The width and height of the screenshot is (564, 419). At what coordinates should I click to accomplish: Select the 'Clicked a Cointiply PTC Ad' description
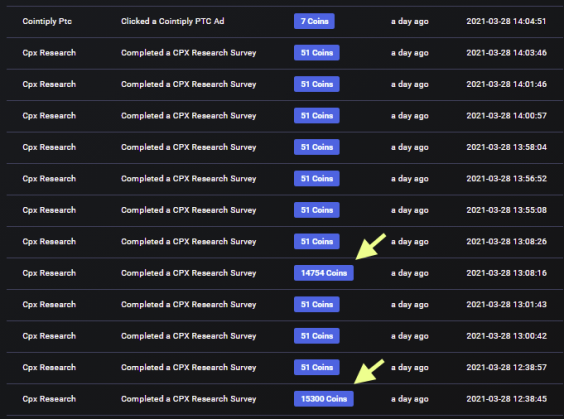pos(173,21)
